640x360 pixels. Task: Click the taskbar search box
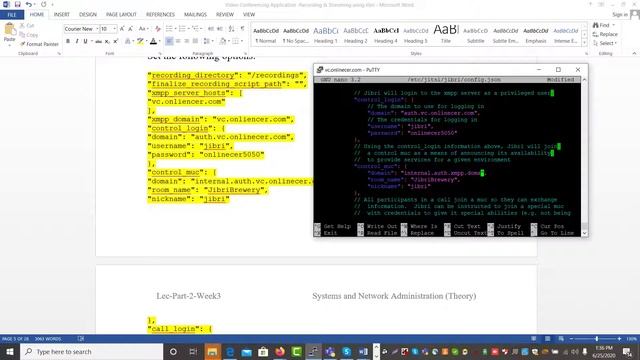tap(91, 351)
